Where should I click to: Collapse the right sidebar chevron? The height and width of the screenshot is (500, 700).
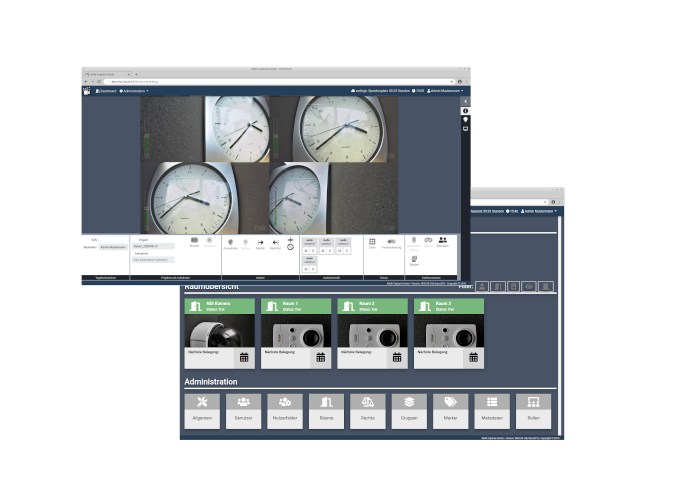(x=465, y=100)
